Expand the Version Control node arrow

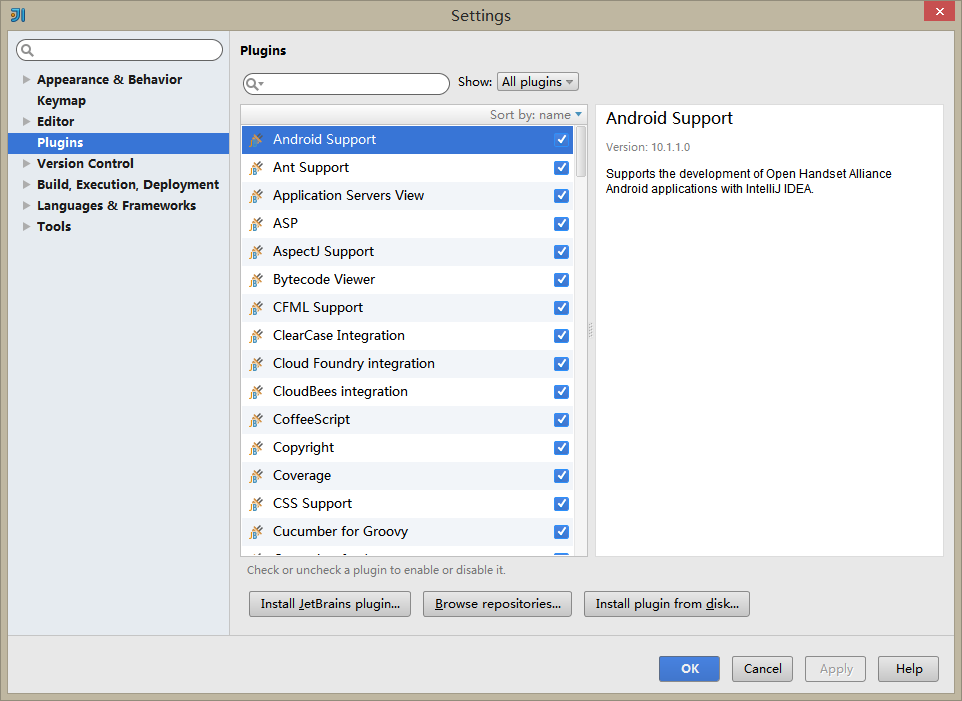(26, 164)
